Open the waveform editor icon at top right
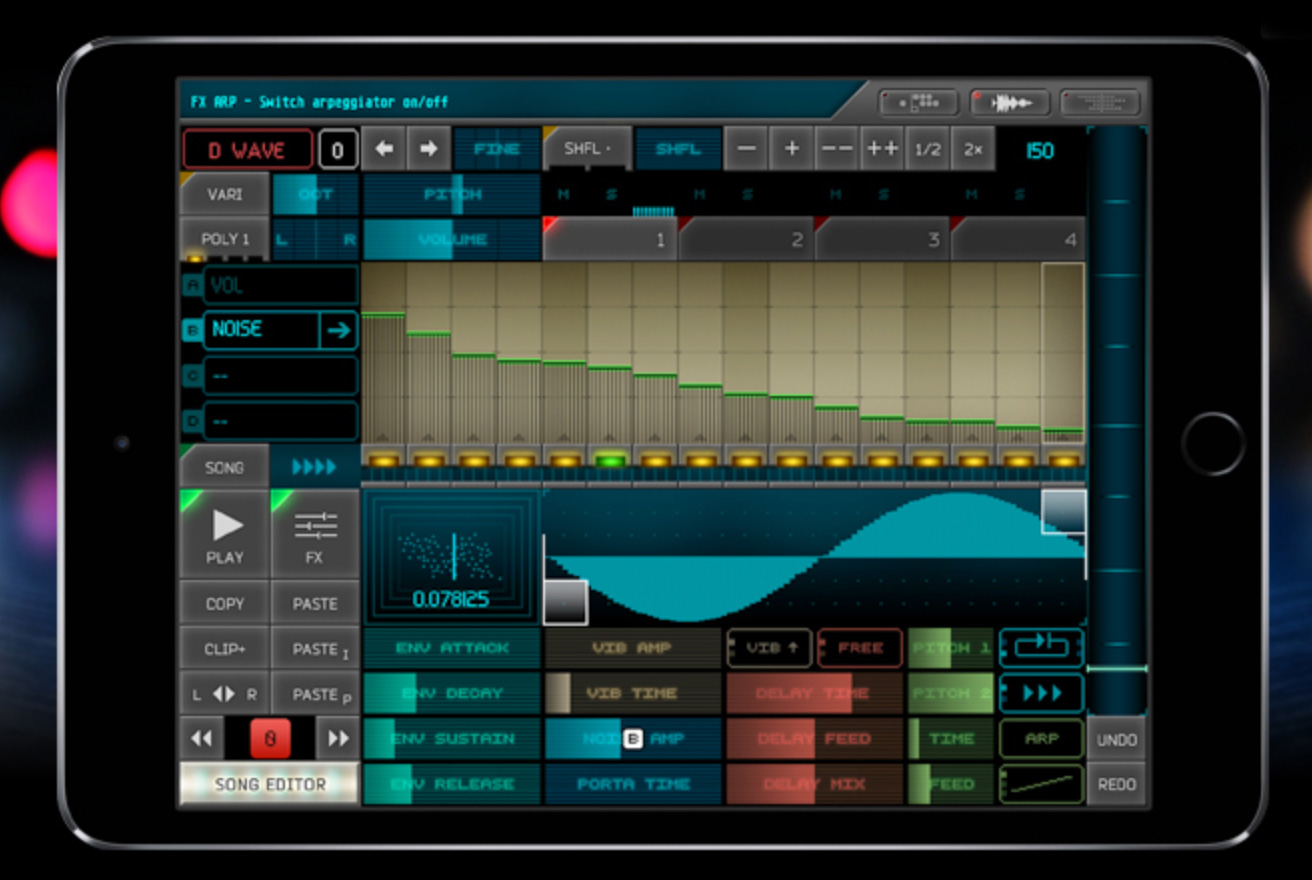 [1012, 101]
